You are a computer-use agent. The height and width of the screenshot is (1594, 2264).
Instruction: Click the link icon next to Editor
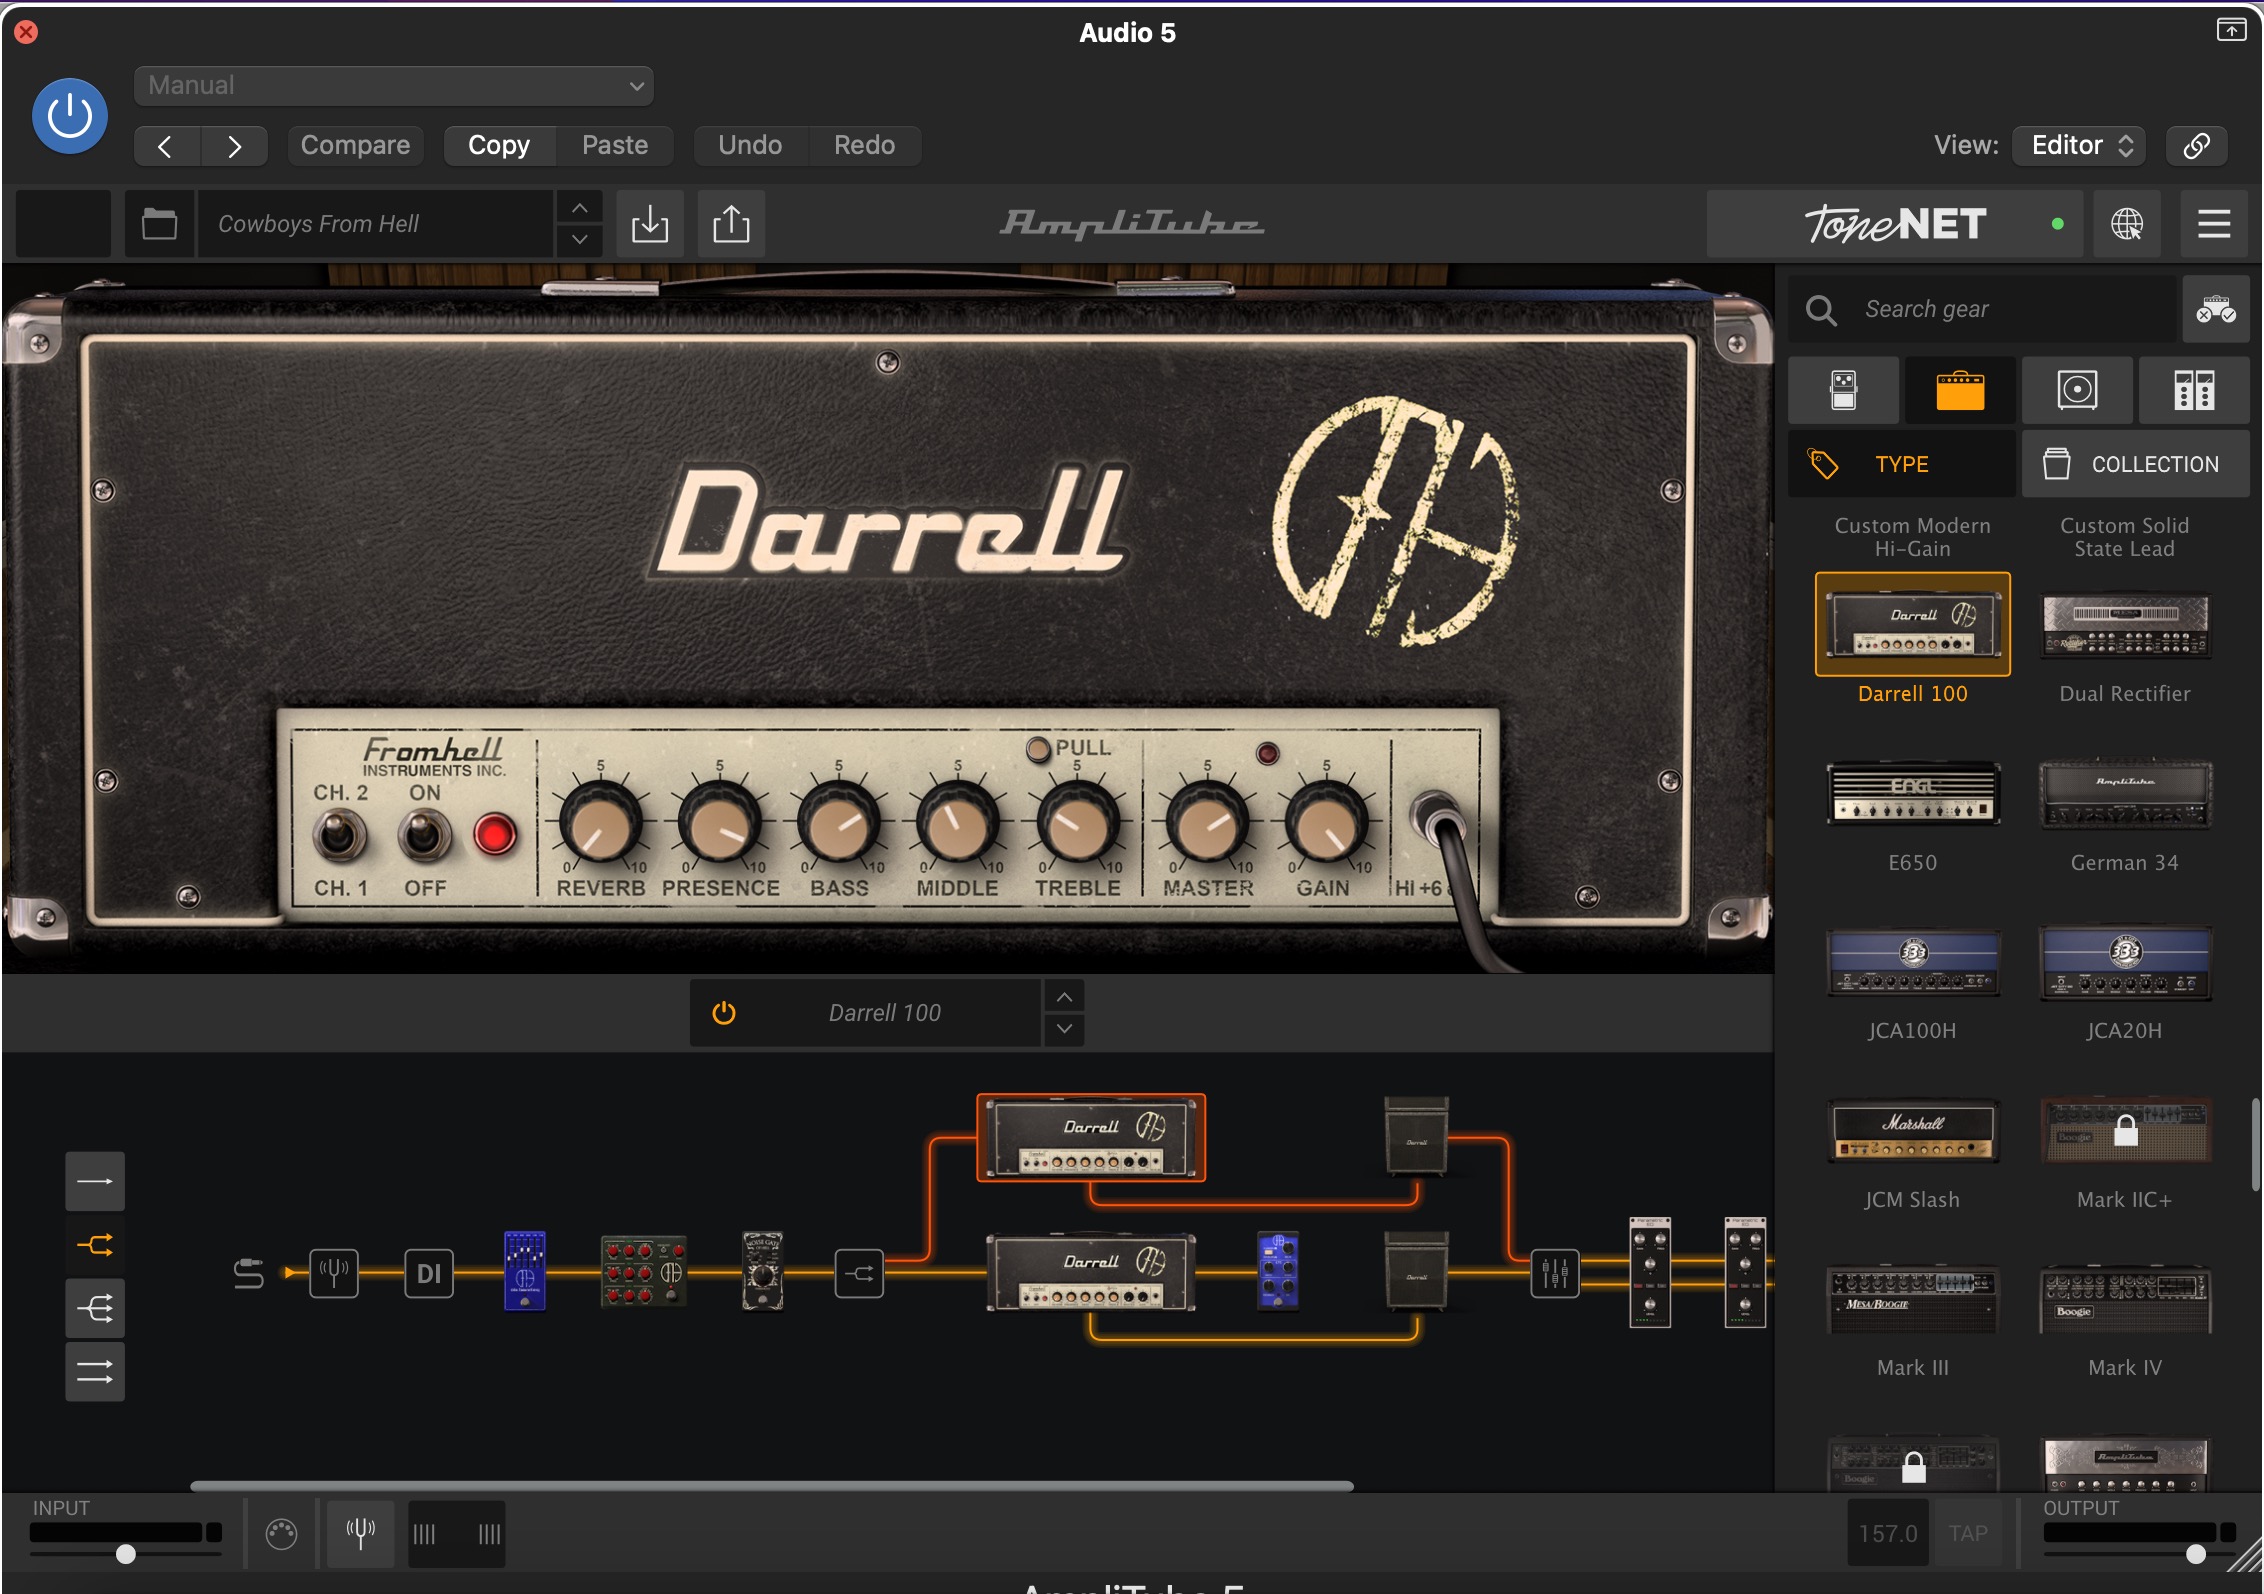pos(2196,146)
